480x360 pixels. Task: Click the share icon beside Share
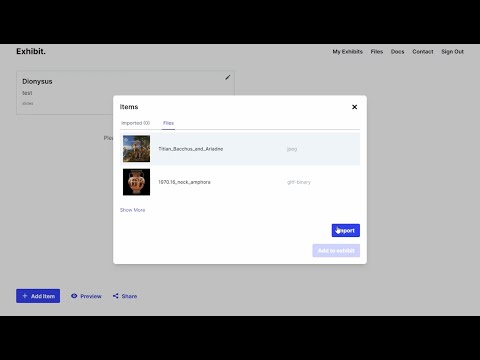[x=115, y=296]
